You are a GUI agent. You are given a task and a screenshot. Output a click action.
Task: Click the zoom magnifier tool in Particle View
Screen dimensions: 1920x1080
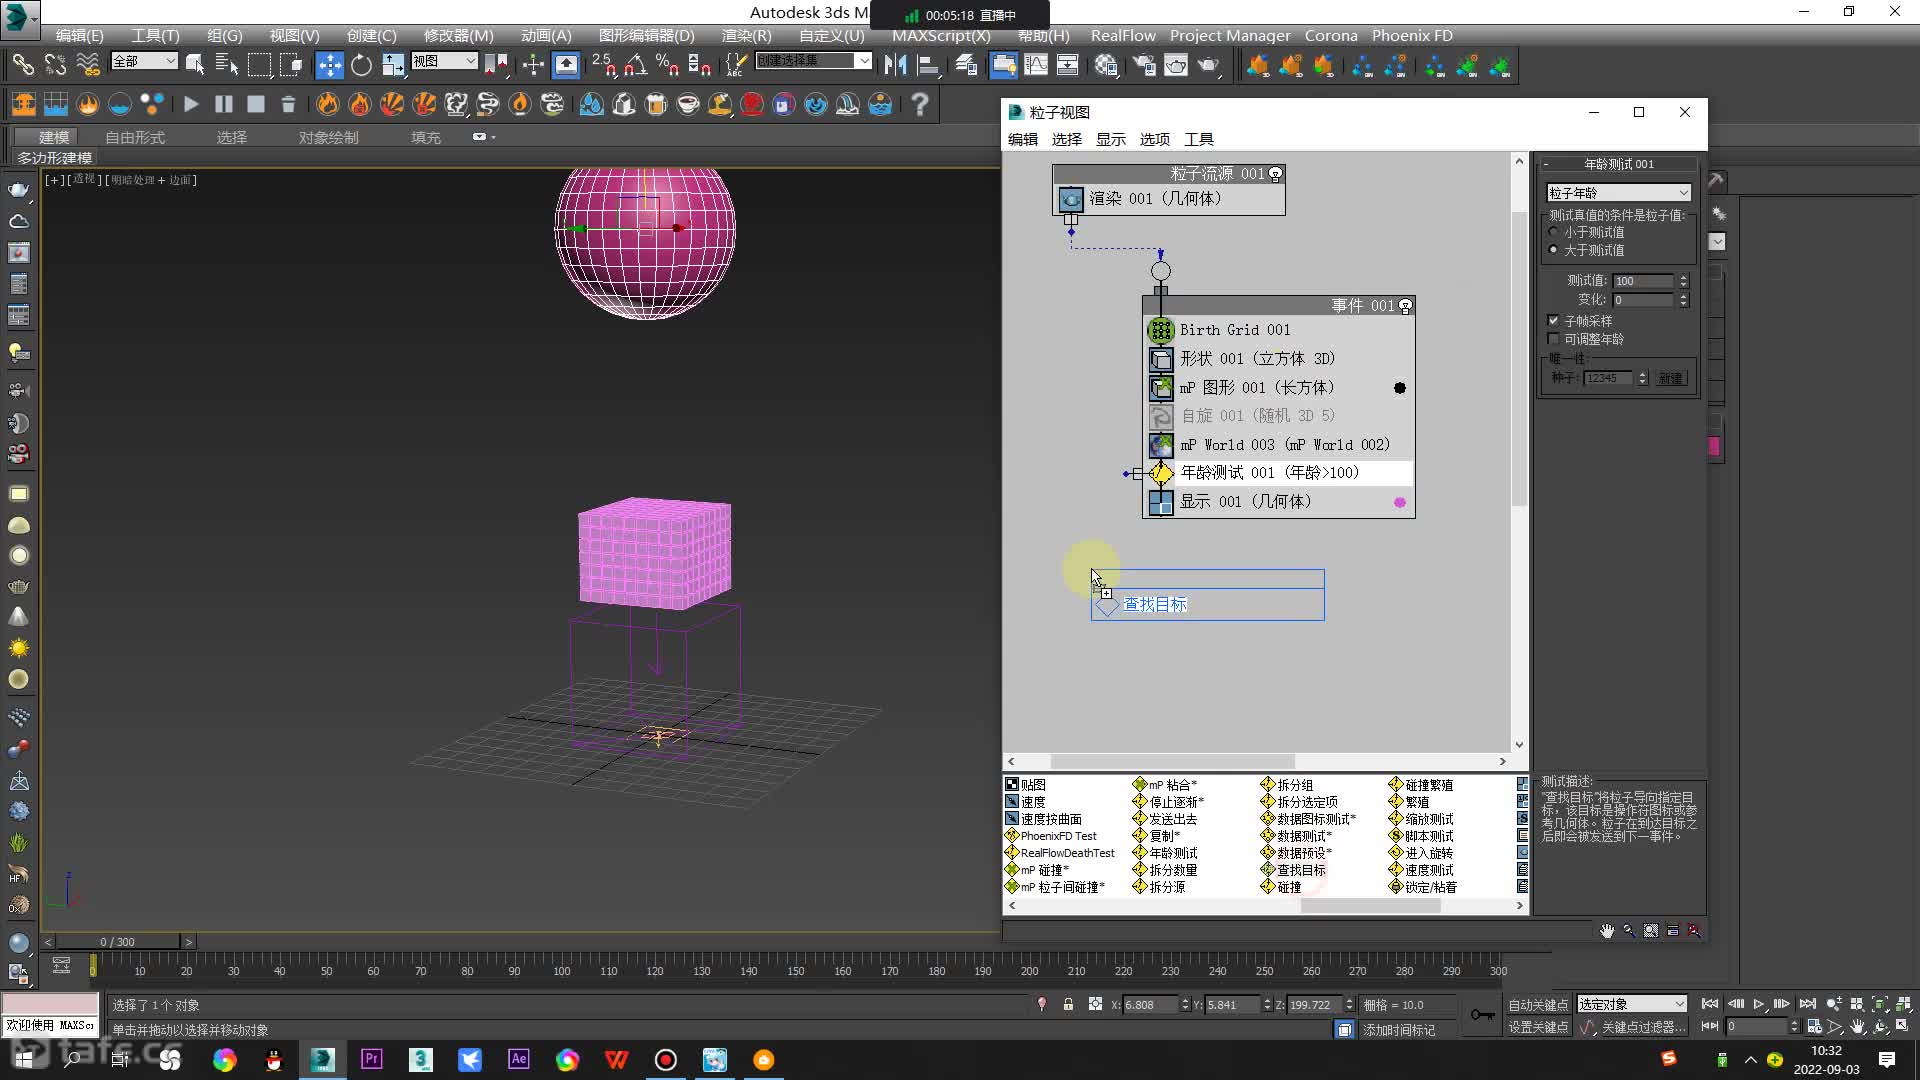(x=1629, y=931)
